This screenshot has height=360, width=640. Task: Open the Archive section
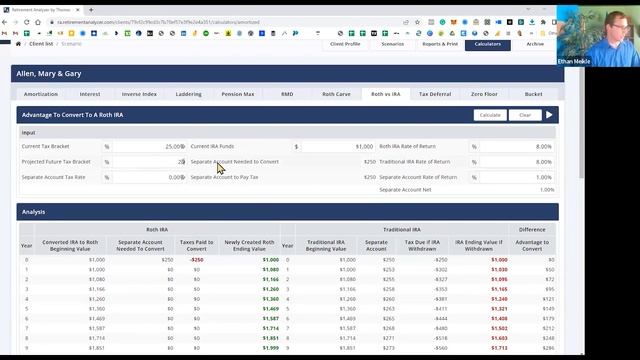pos(535,44)
